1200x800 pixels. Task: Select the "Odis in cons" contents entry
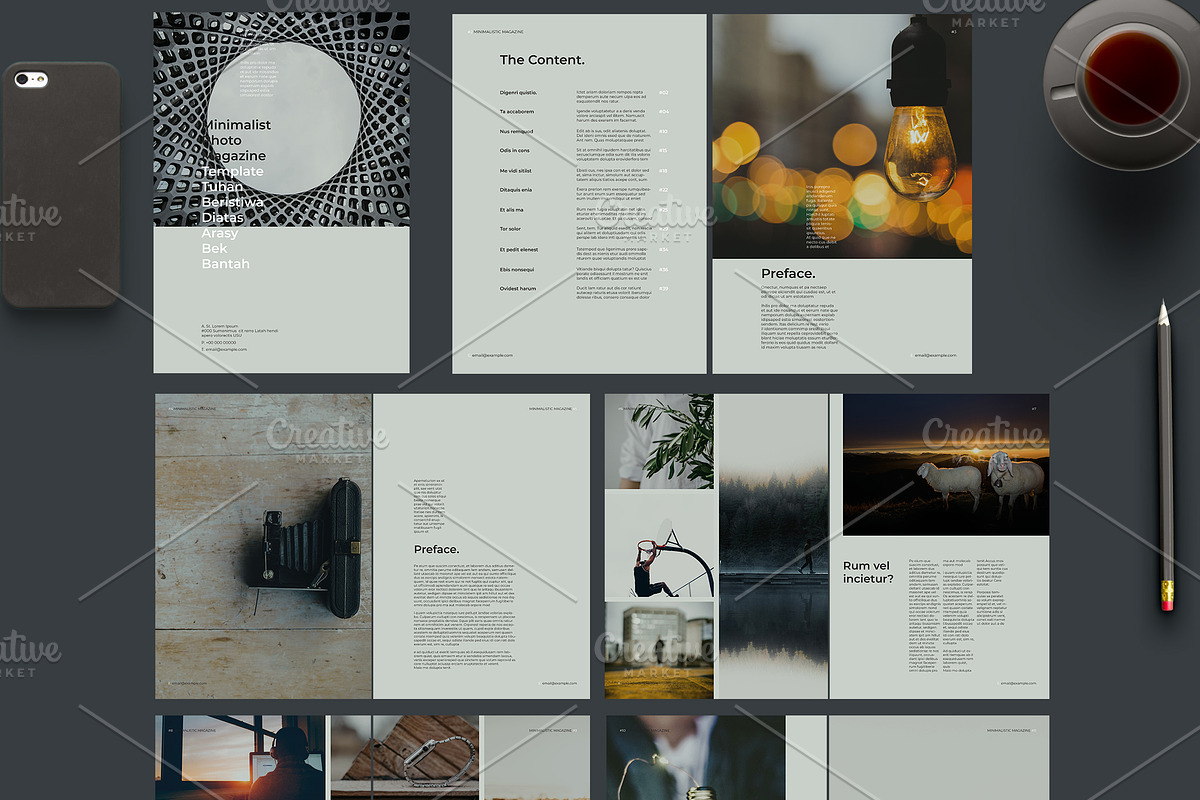[x=514, y=151]
